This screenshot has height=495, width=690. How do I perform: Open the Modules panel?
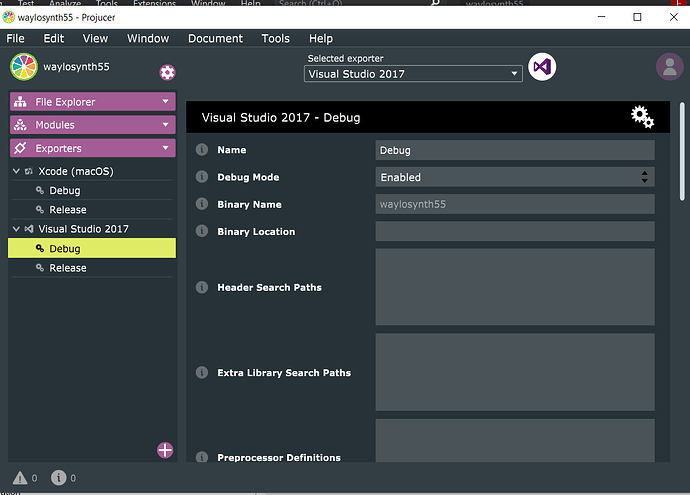[x=92, y=125]
